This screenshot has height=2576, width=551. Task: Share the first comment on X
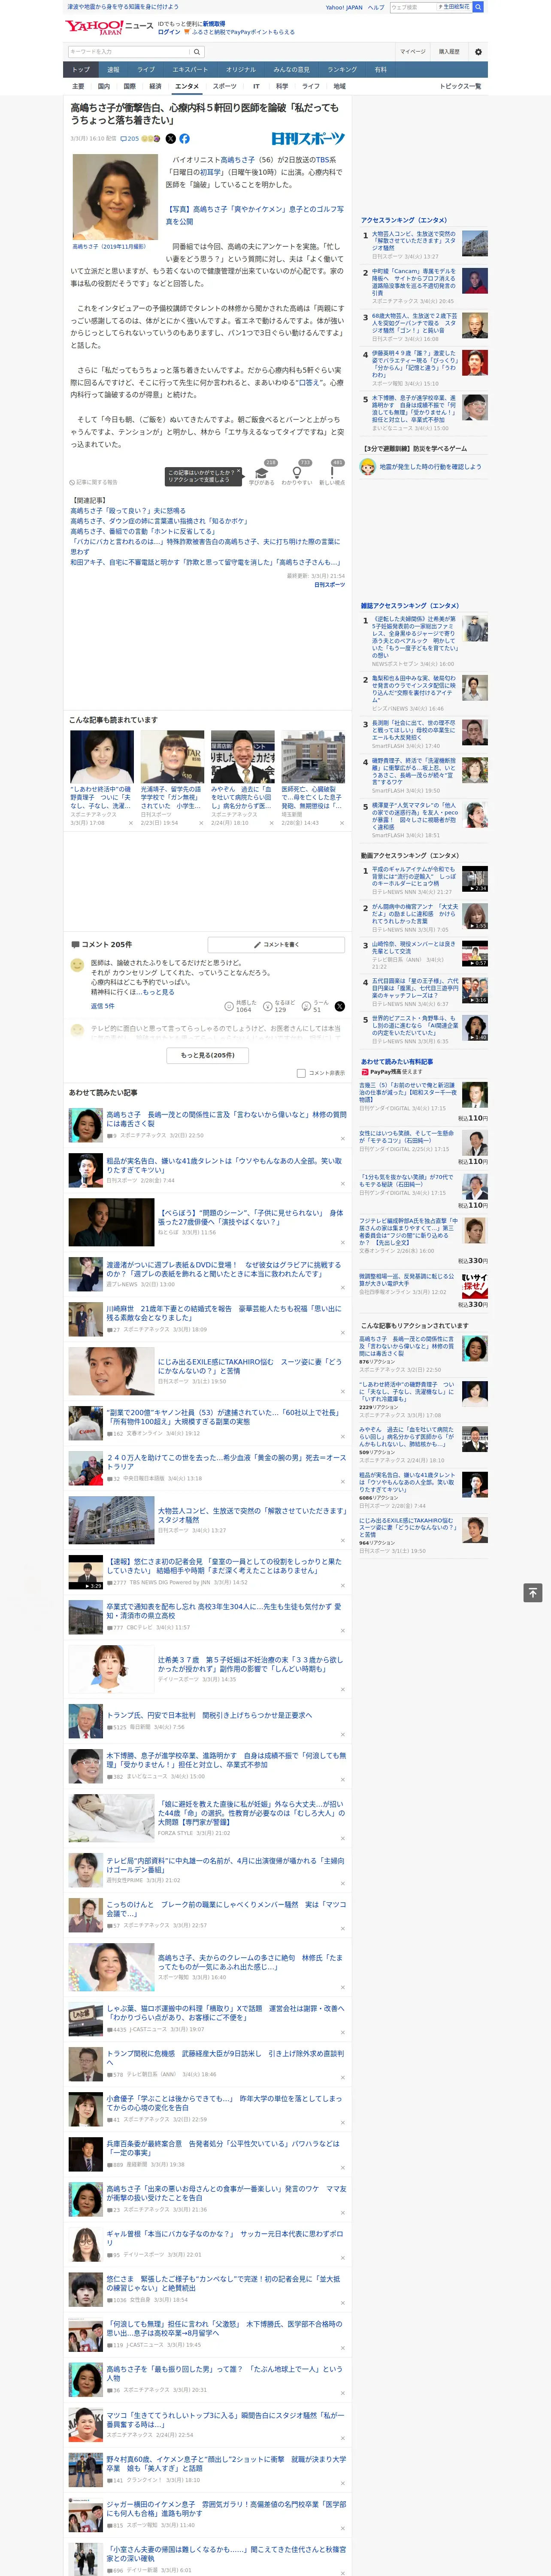[339, 1006]
